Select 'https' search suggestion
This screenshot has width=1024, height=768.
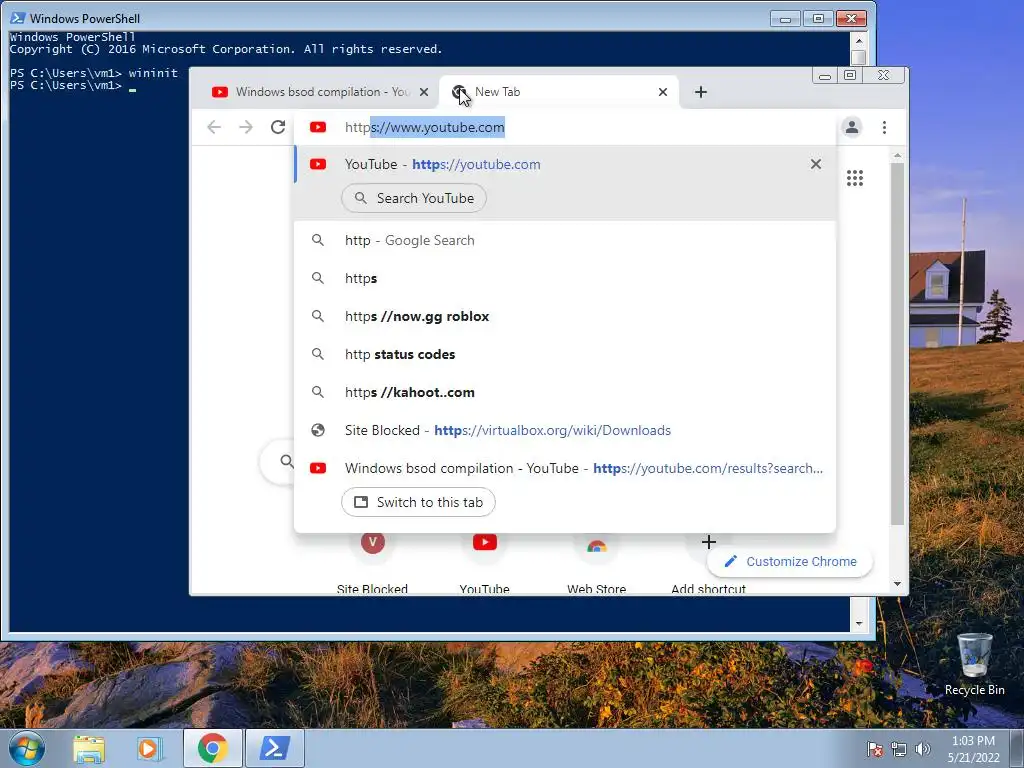(x=565, y=278)
